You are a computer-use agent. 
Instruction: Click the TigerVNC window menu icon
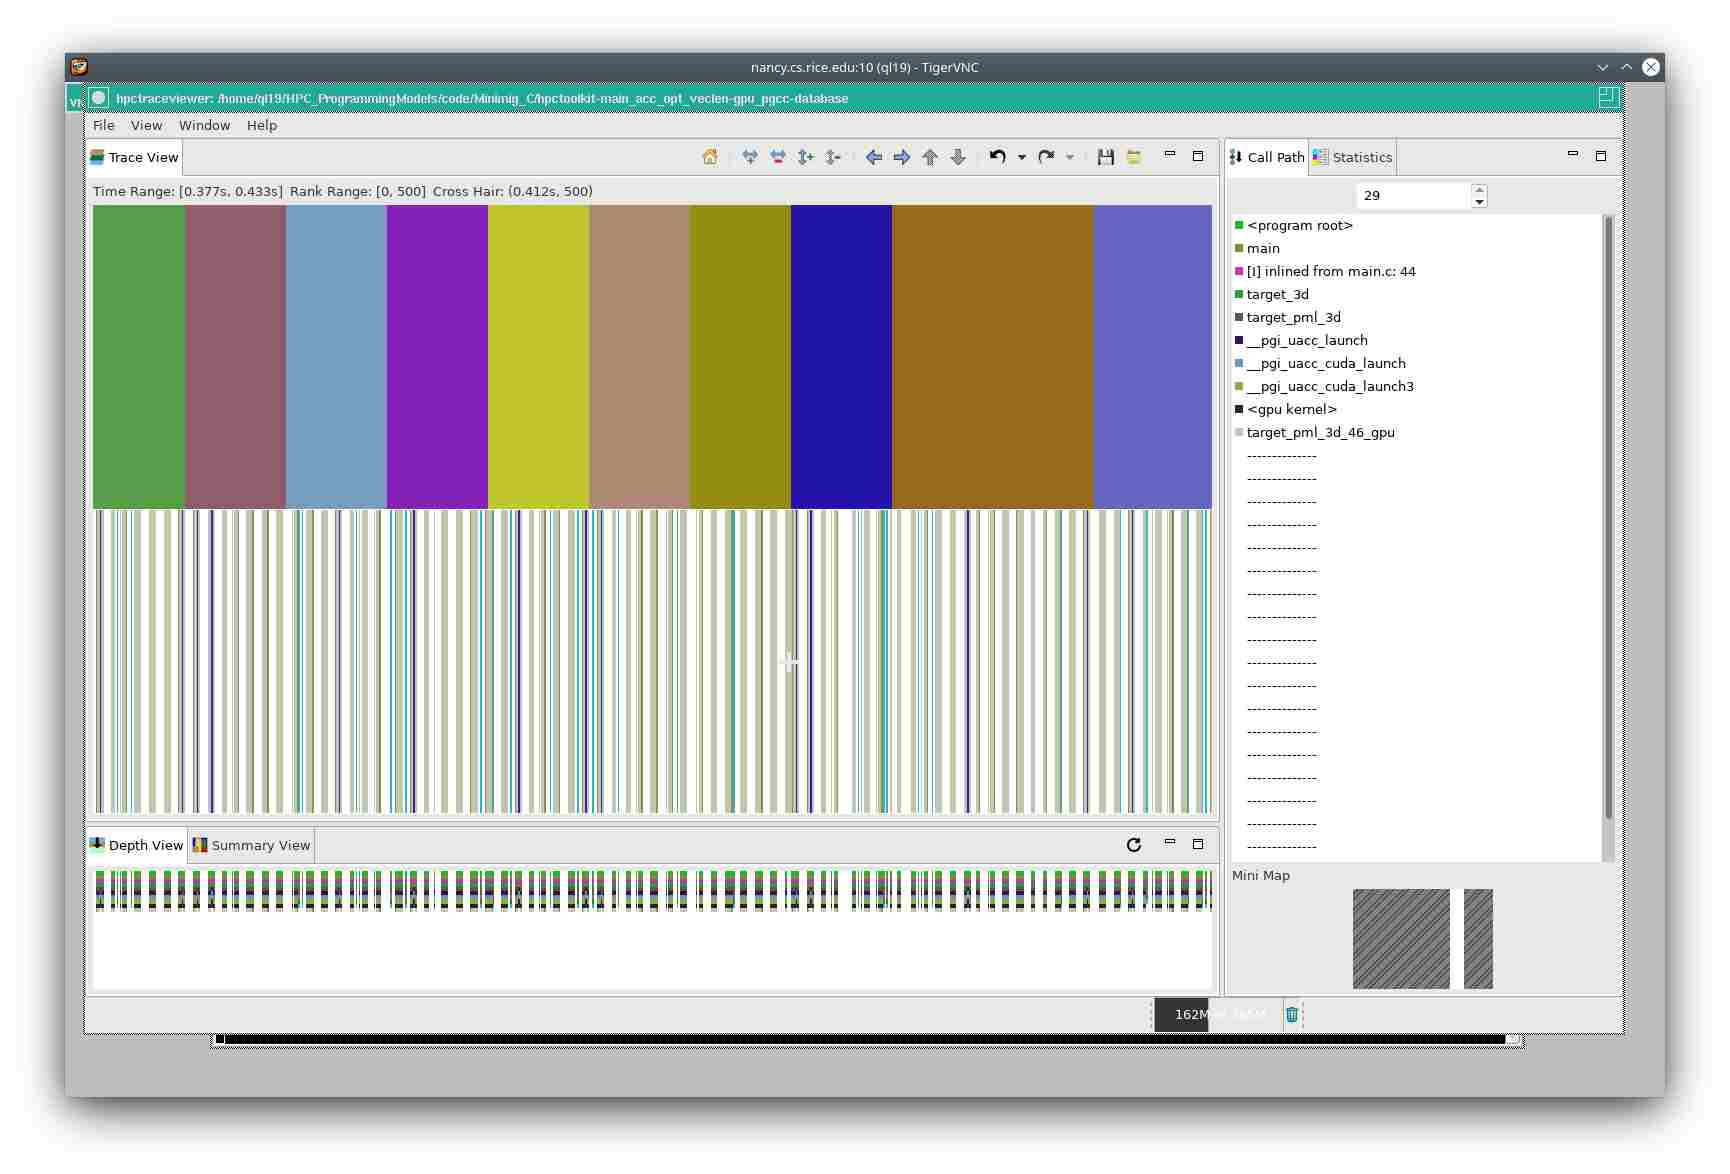[x=79, y=67]
